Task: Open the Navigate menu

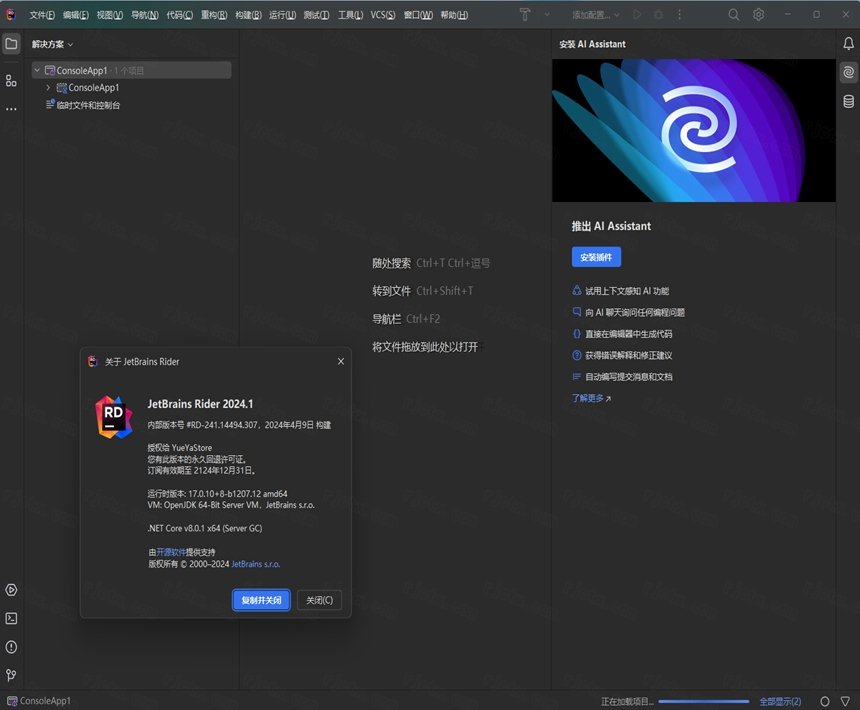Action: 145,15
